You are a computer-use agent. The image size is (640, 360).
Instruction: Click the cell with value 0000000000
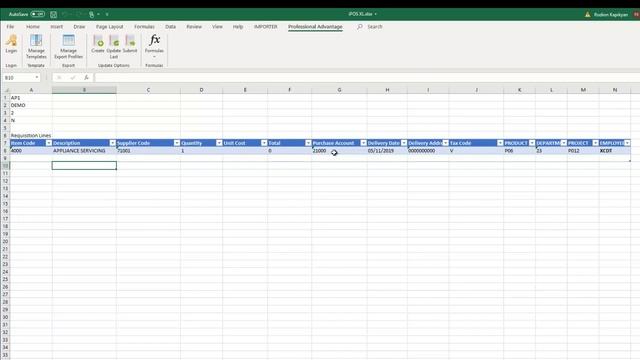428,151
